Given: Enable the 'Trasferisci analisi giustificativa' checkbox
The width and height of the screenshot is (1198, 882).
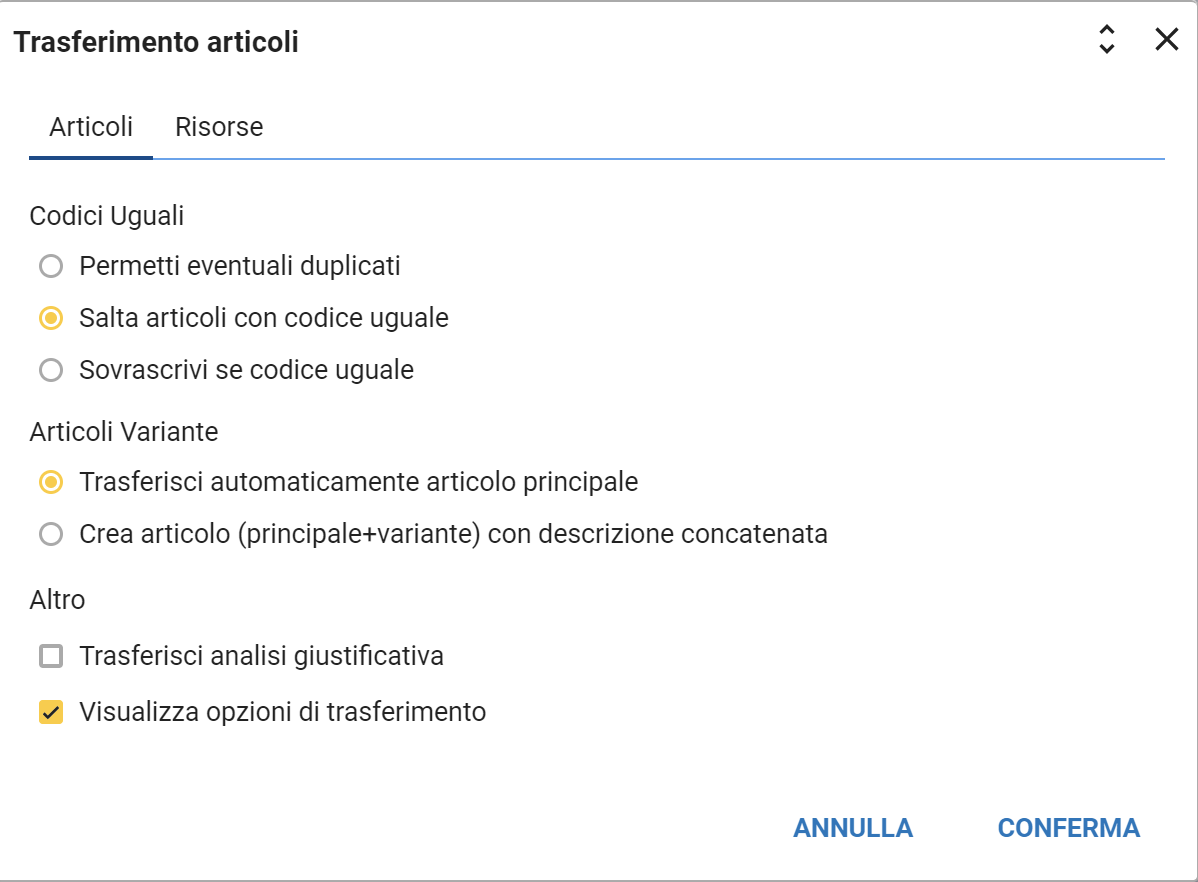Looking at the screenshot, I should (51, 657).
